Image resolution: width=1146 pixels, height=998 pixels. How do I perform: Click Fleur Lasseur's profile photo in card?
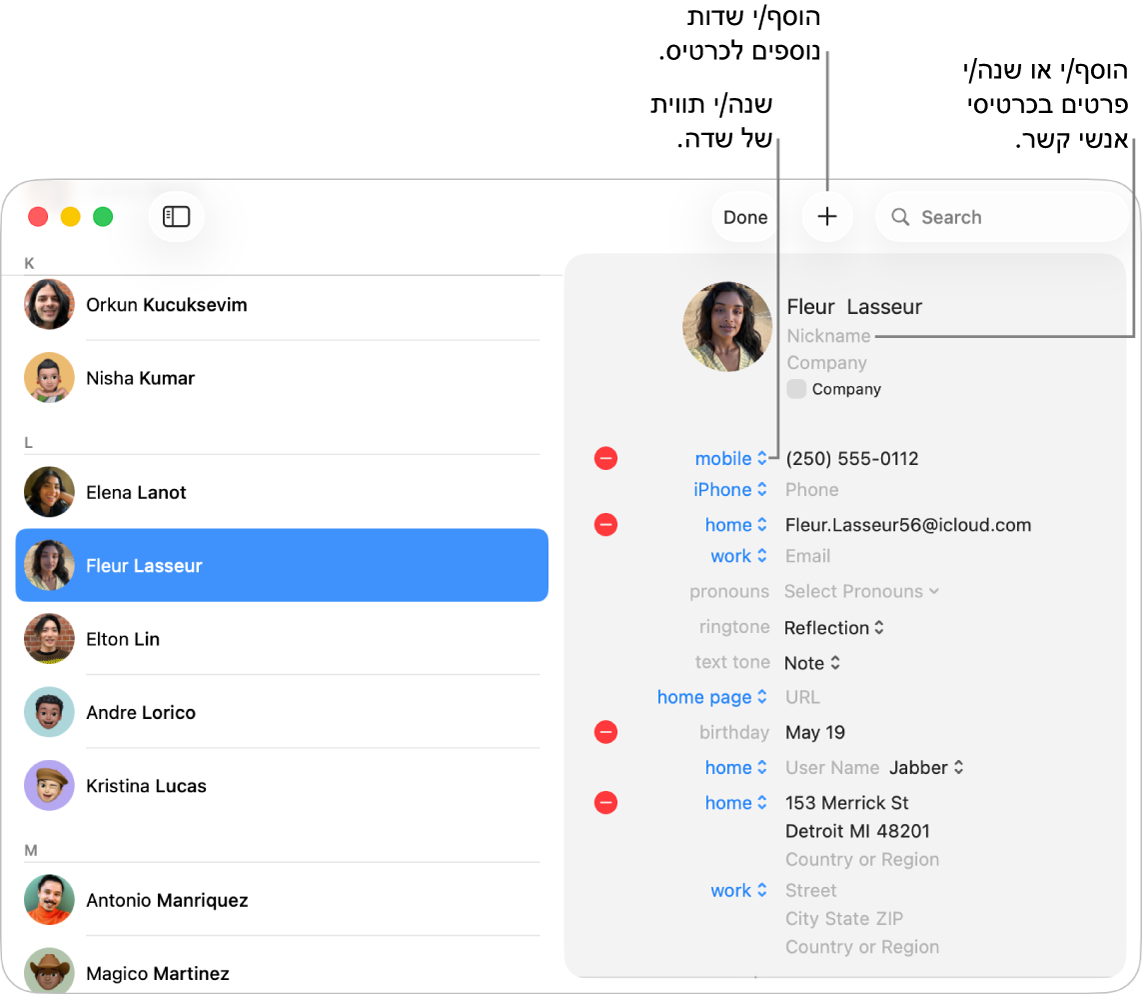[x=726, y=327]
